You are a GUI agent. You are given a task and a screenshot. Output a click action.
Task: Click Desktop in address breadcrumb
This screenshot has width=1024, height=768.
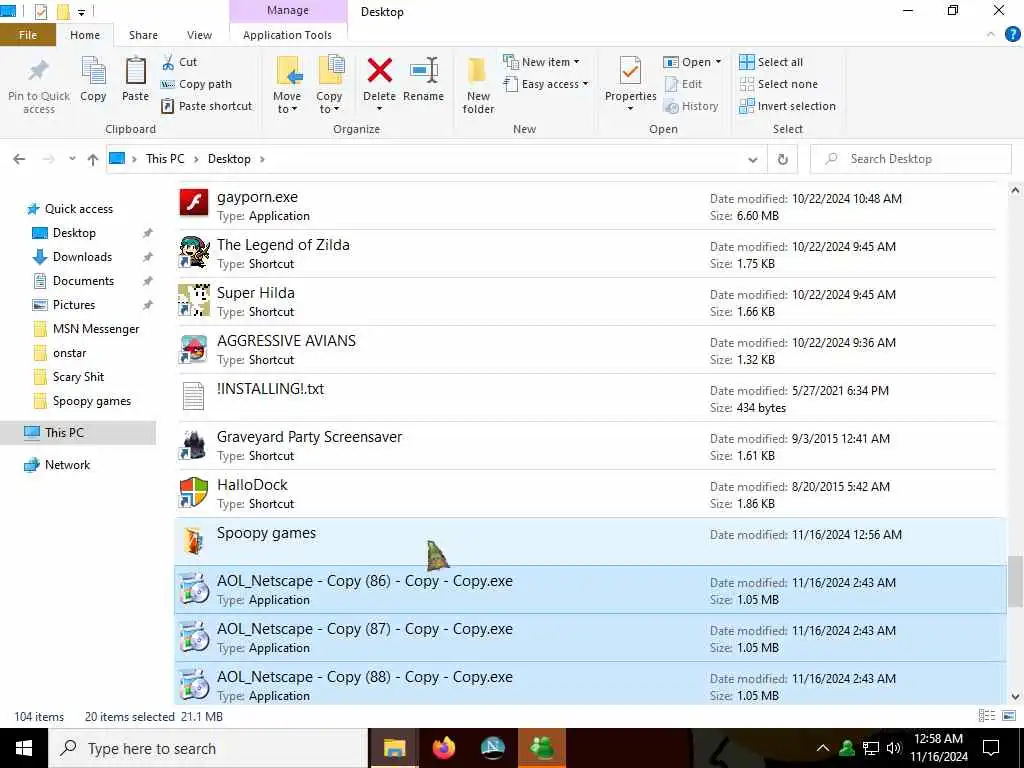pos(229,159)
